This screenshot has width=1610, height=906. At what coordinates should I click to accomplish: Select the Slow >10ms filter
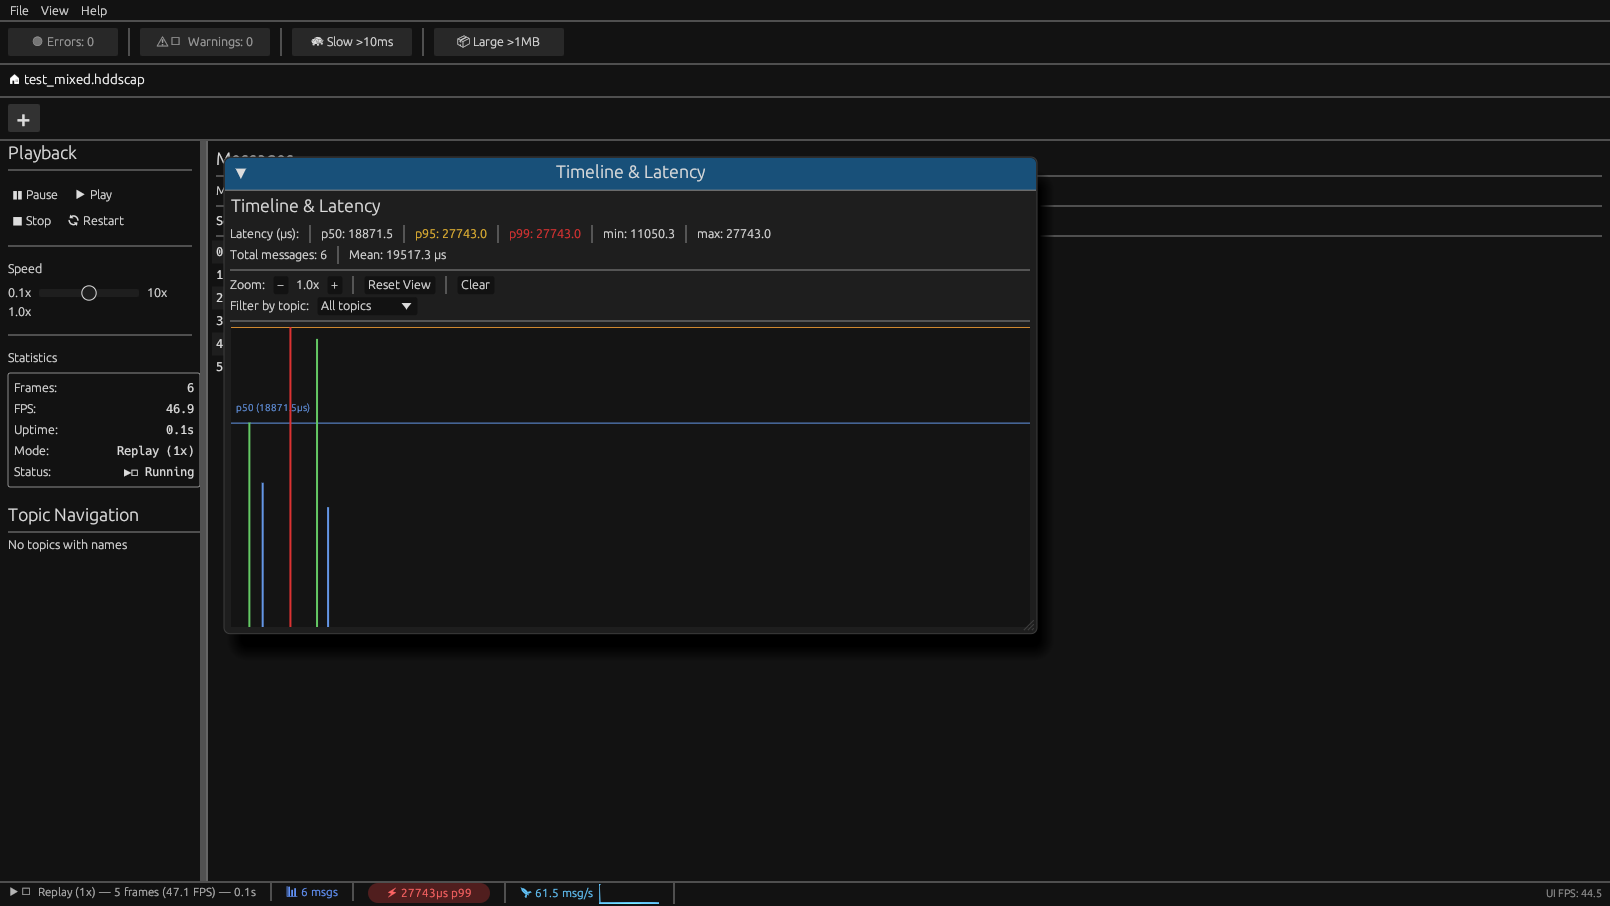(x=351, y=42)
